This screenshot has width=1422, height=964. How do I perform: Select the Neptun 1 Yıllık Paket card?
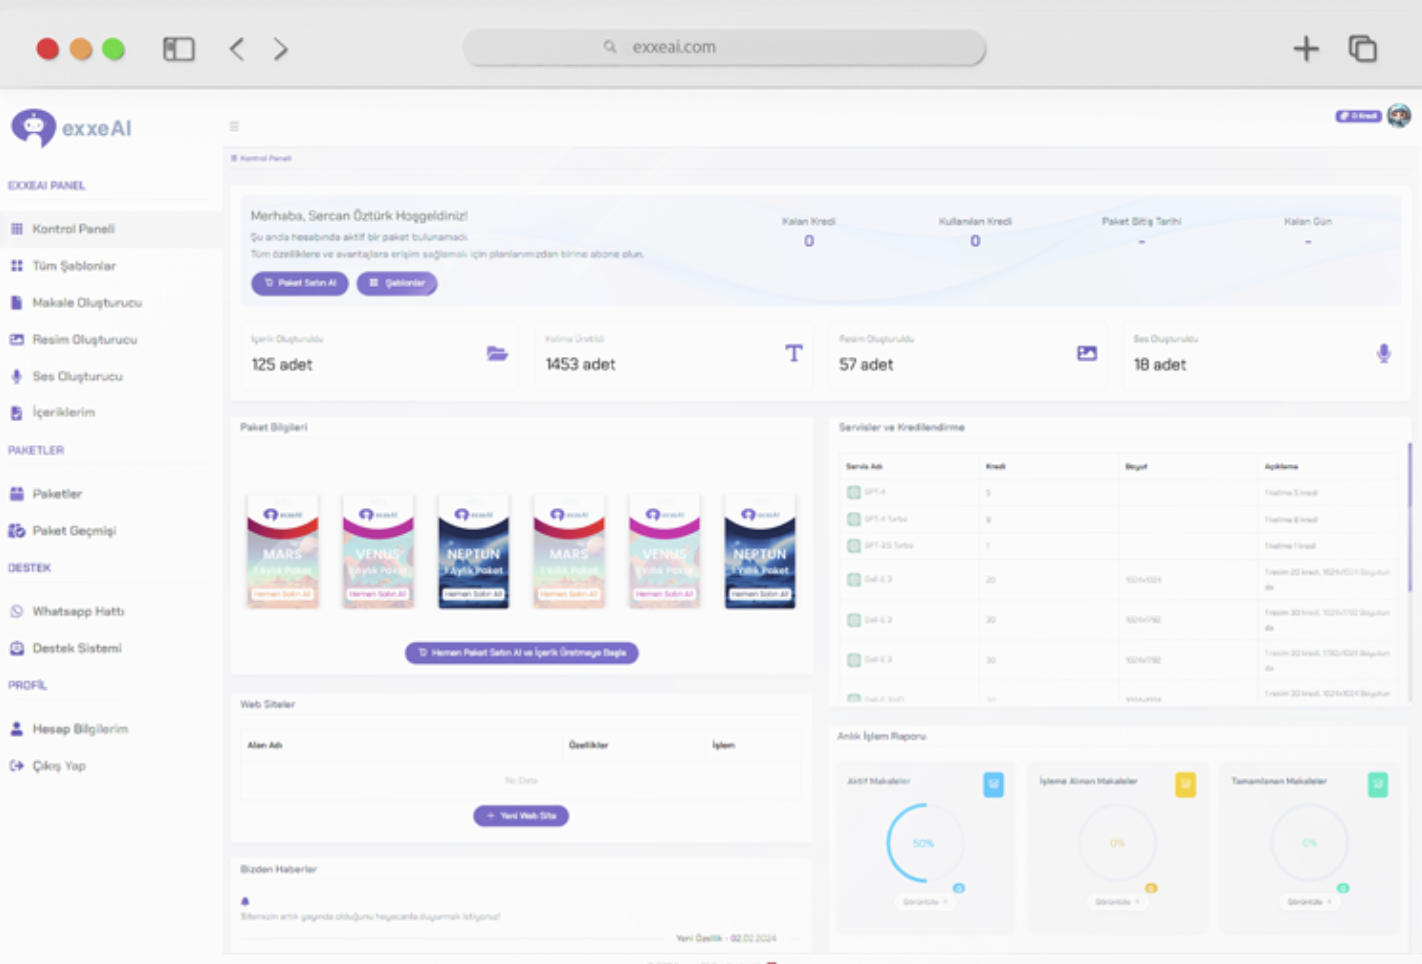(760, 551)
